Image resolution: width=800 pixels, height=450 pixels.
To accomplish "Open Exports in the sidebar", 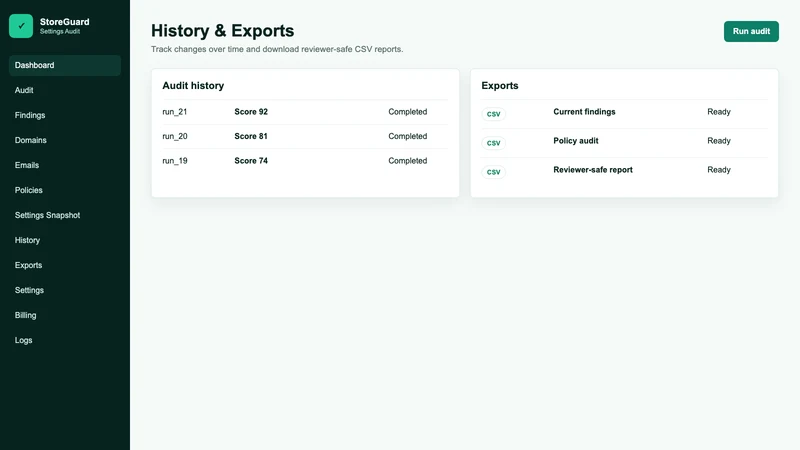I will coord(65,265).
